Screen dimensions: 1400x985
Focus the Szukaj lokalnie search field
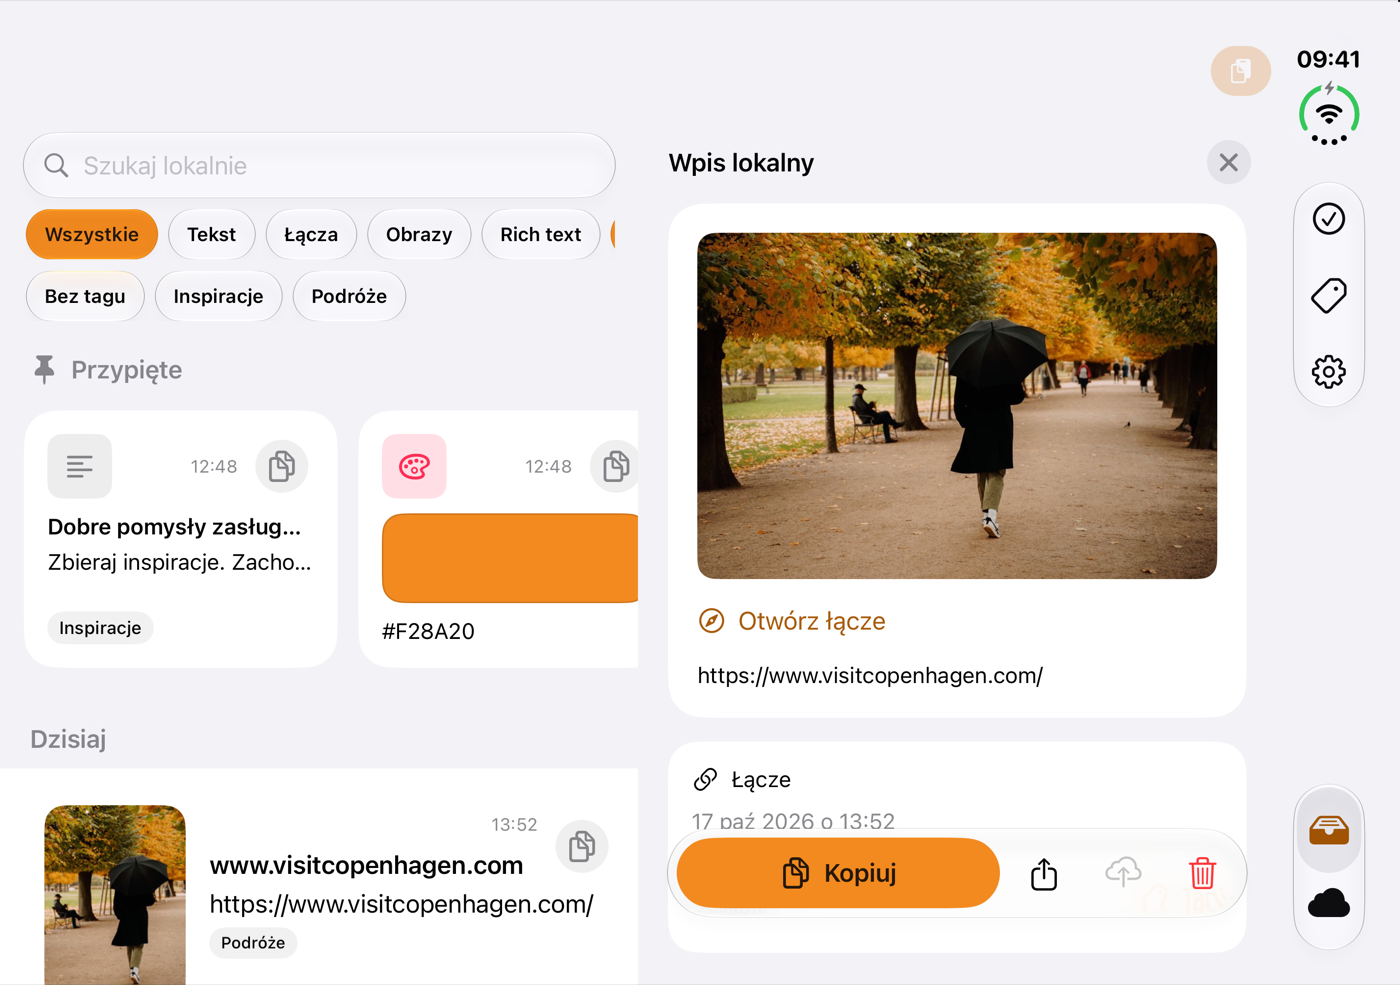click(x=319, y=166)
